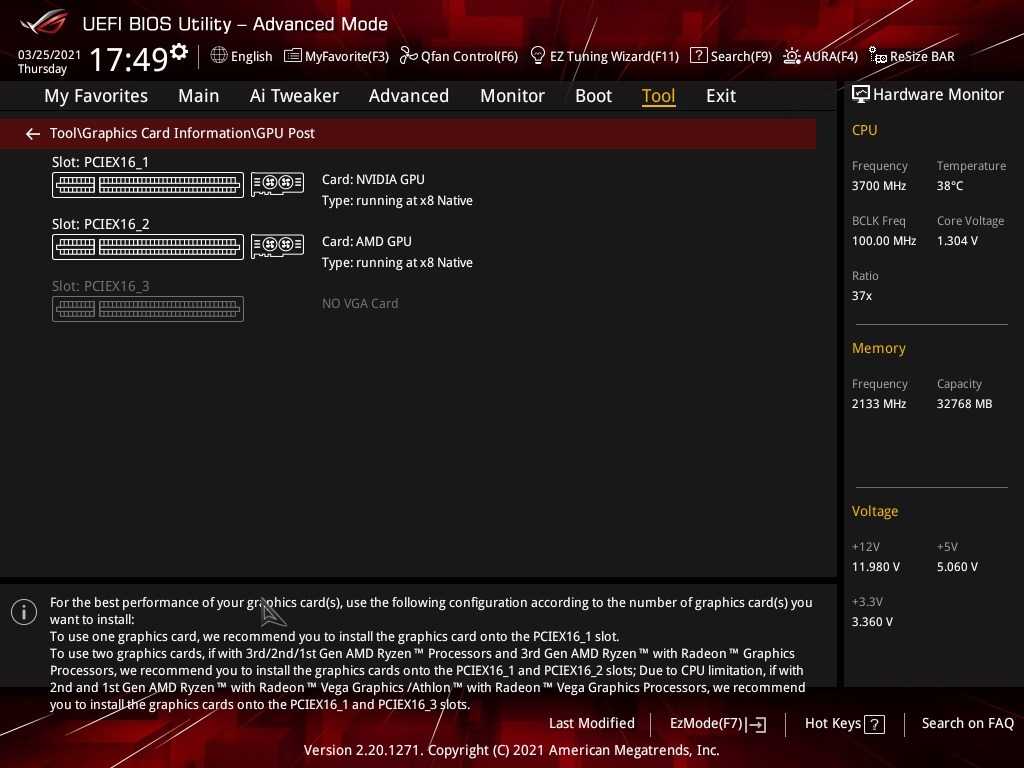Click the +12V value 11.980 V

click(876, 567)
